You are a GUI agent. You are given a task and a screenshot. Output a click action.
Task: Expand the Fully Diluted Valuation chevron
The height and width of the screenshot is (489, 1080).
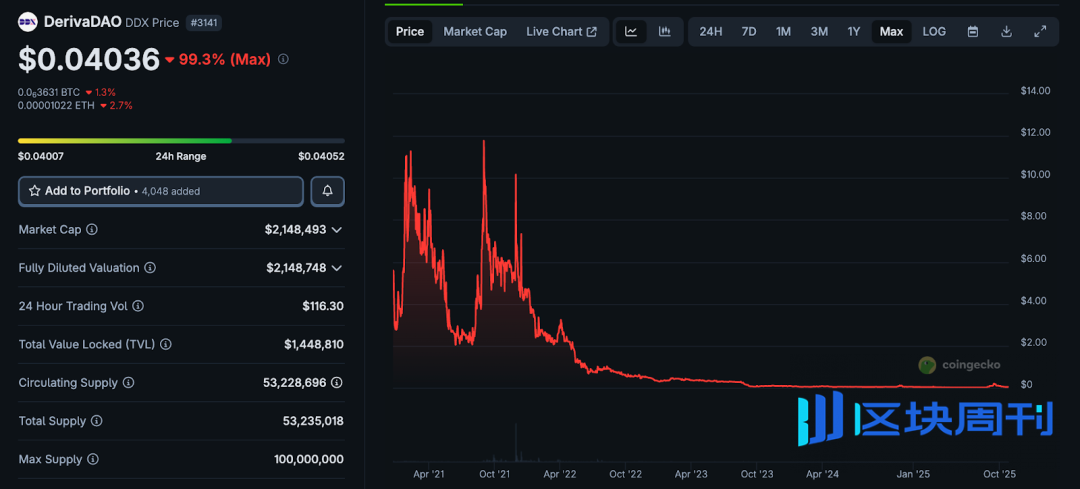coord(337,268)
